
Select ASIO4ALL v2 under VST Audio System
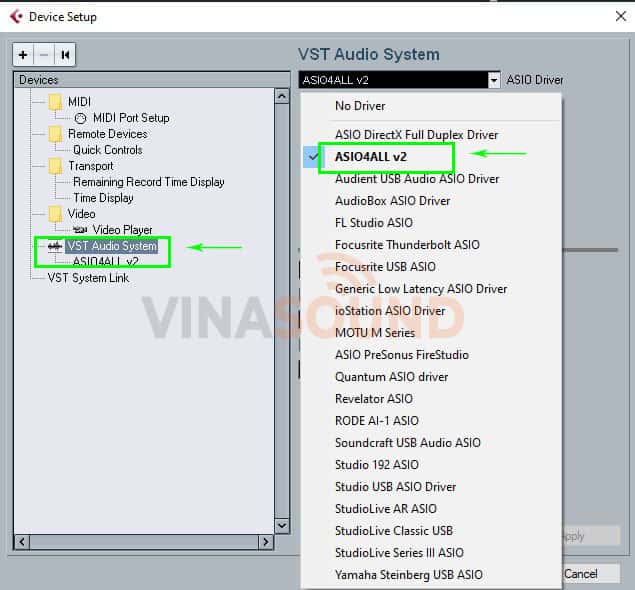[x=105, y=261]
